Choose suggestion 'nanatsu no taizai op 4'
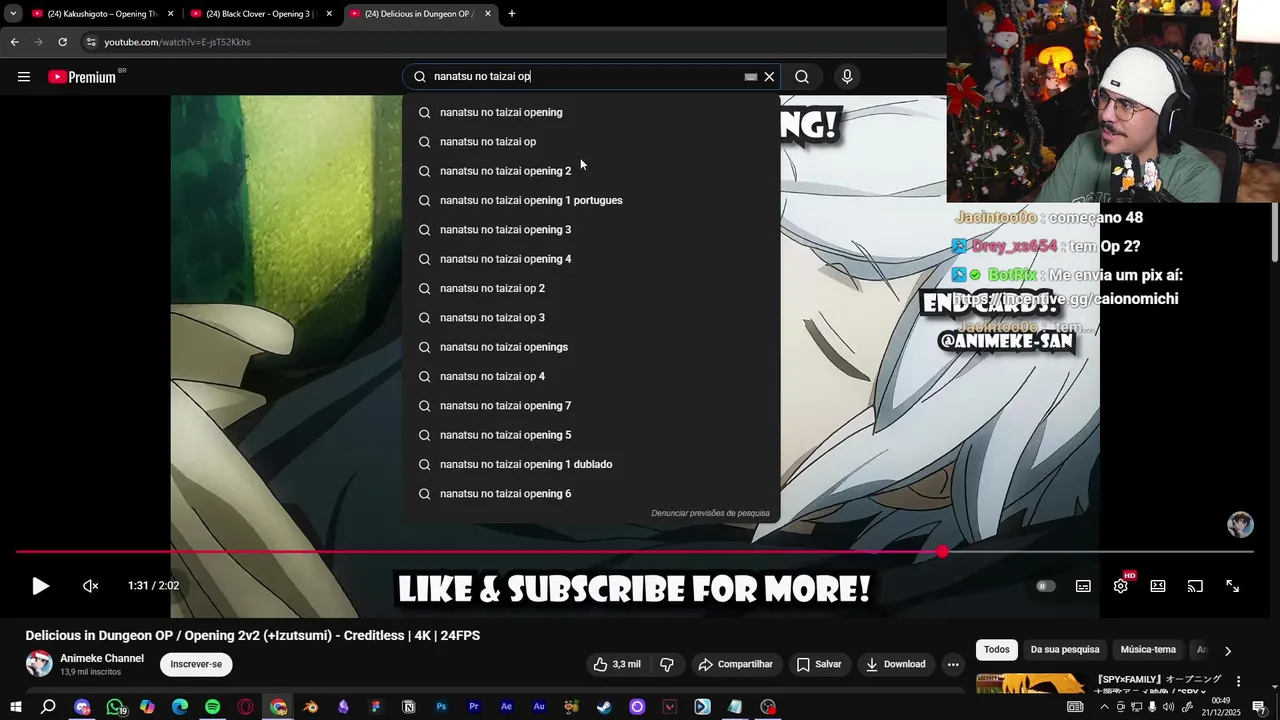Image resolution: width=1280 pixels, height=720 pixels. click(591, 376)
